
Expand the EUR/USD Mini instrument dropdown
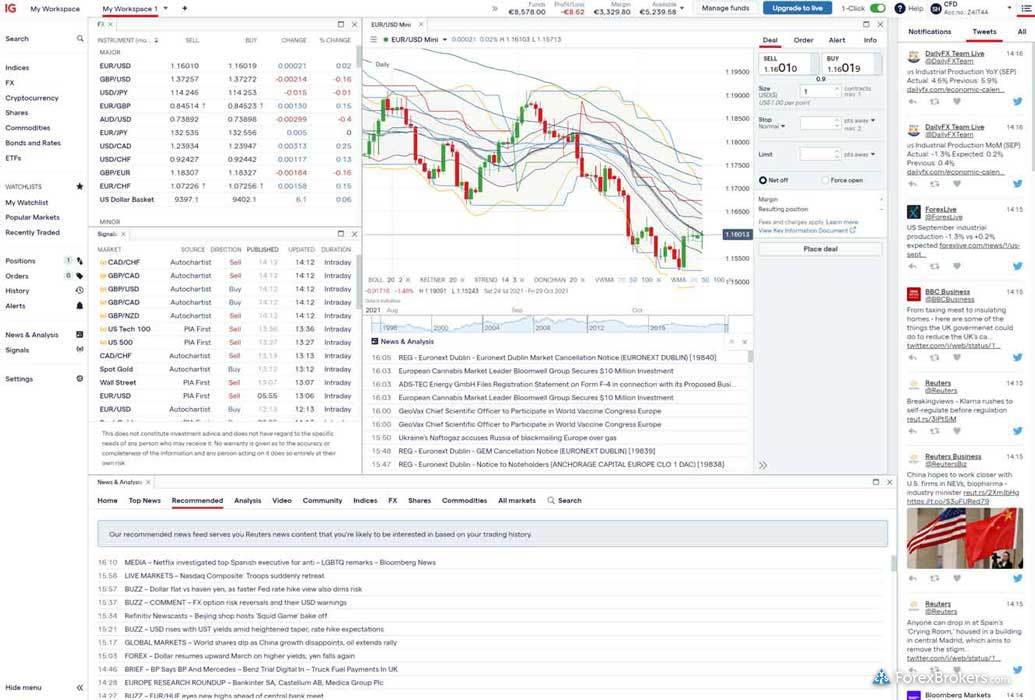[x=443, y=40]
